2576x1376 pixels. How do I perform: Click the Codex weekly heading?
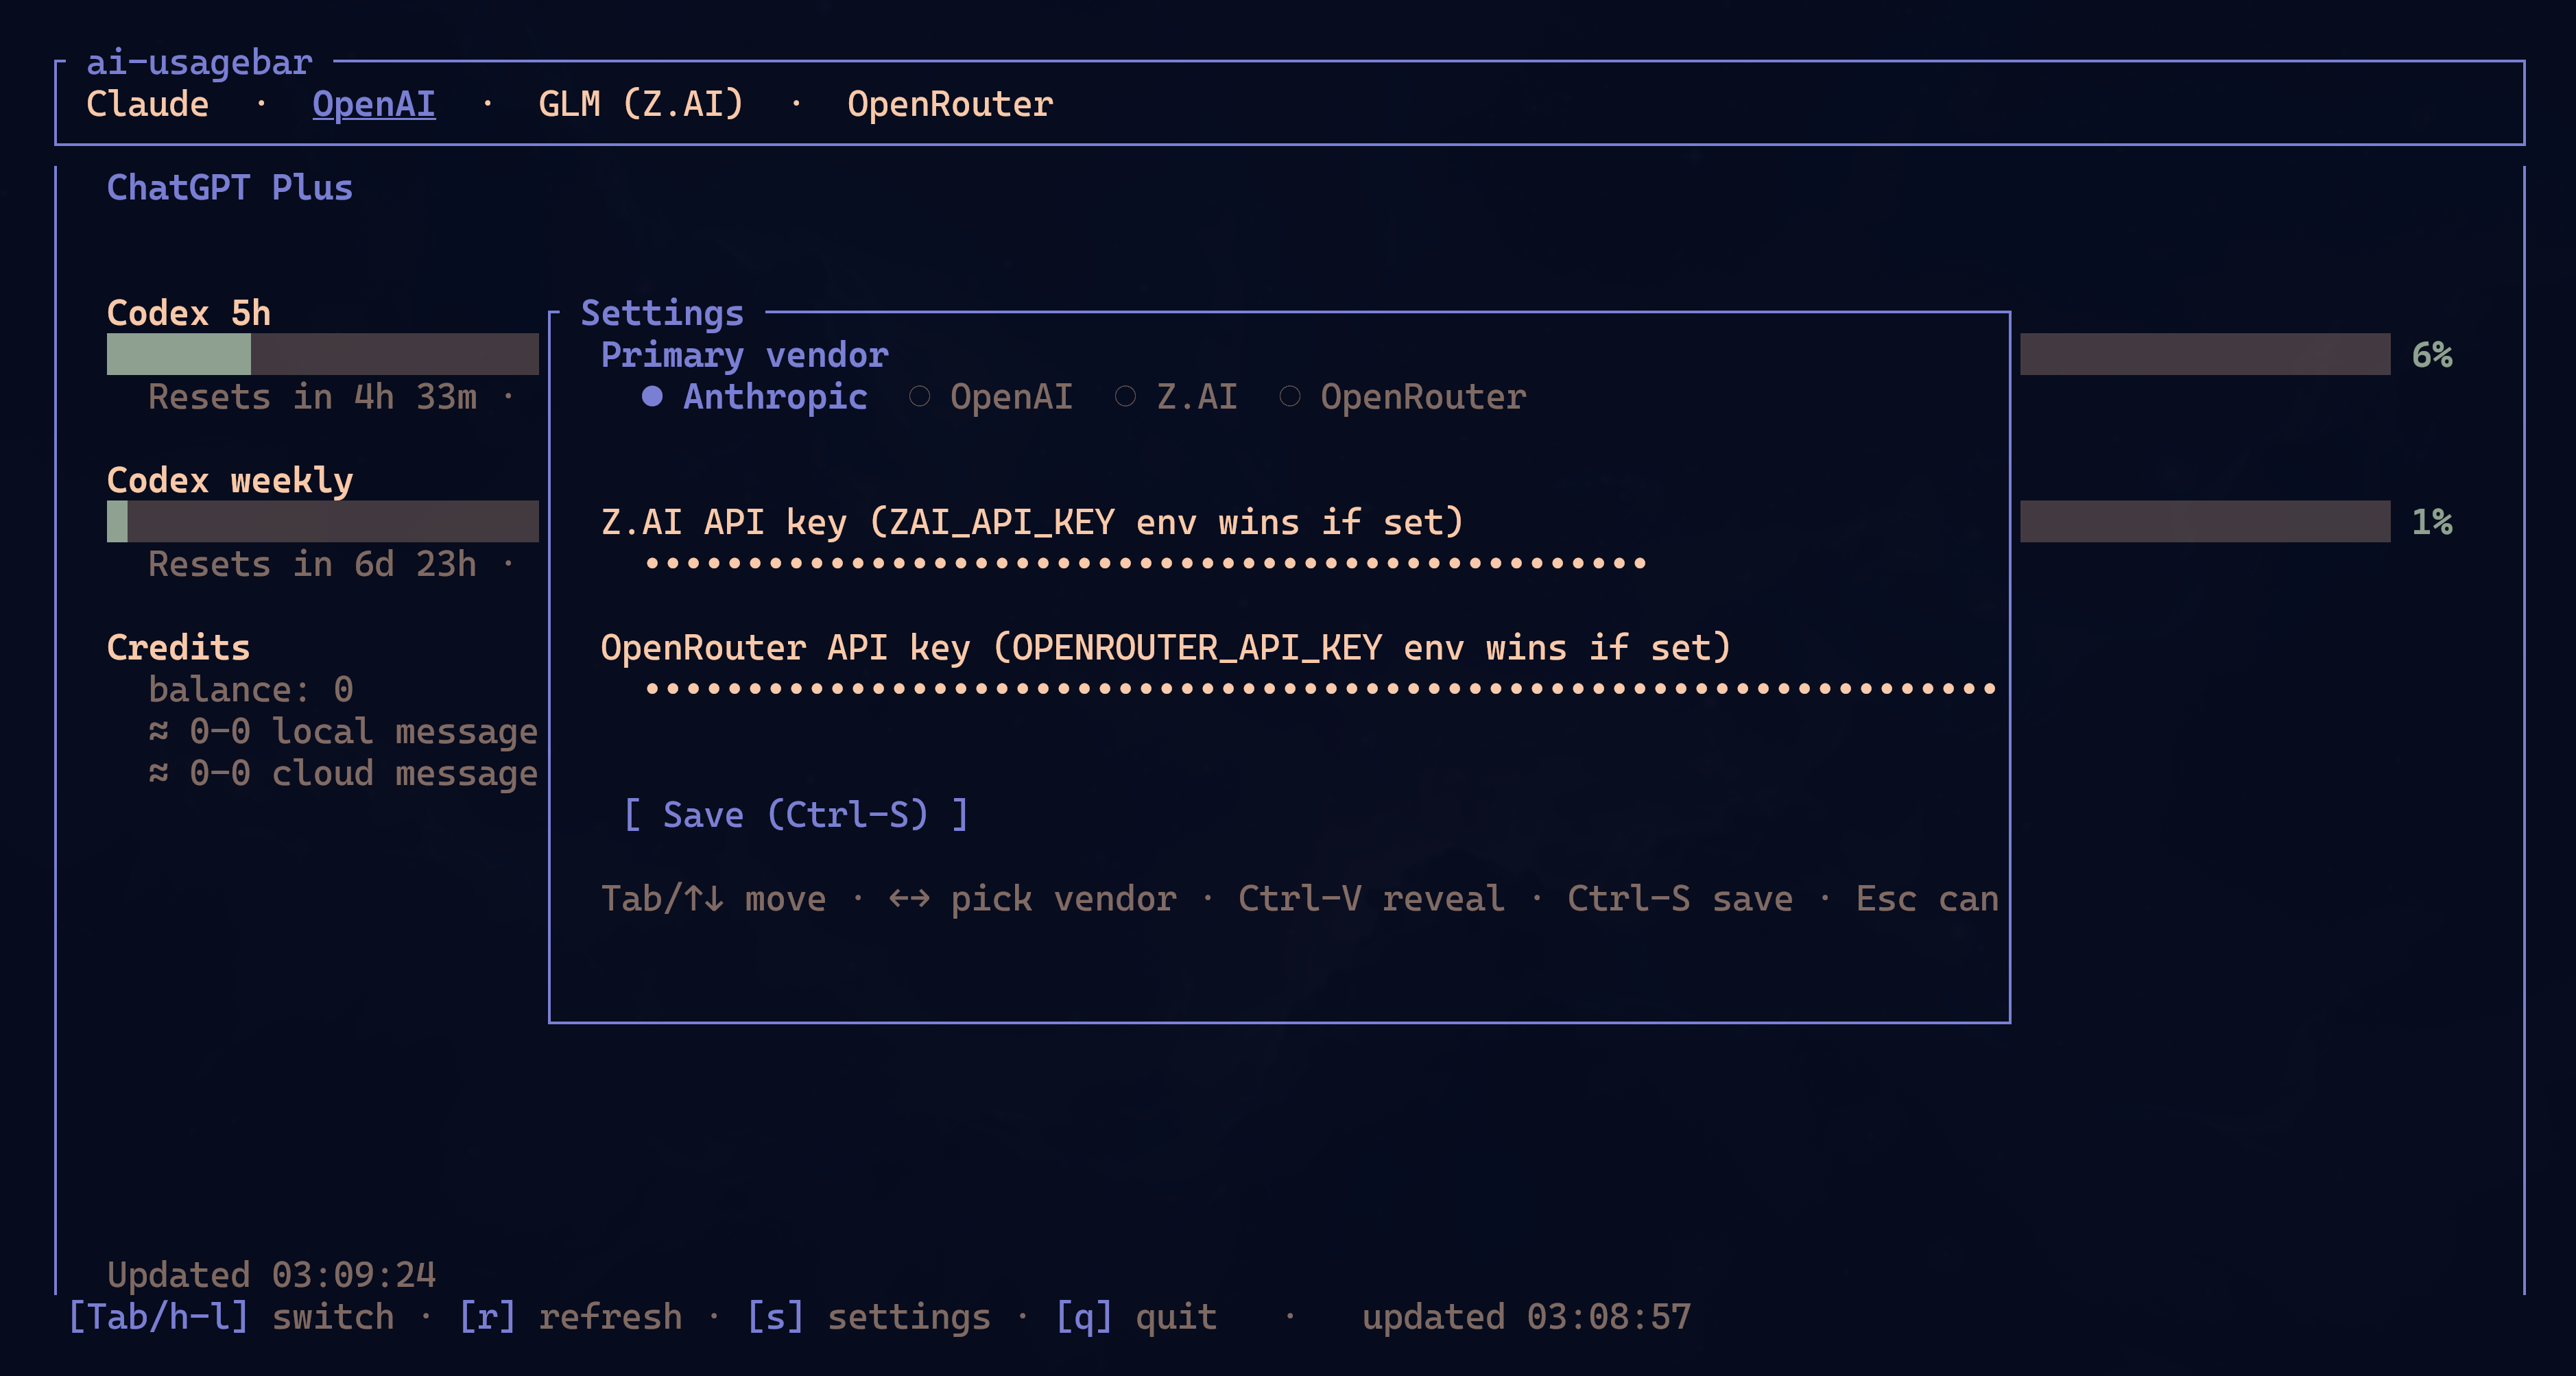click(230, 481)
